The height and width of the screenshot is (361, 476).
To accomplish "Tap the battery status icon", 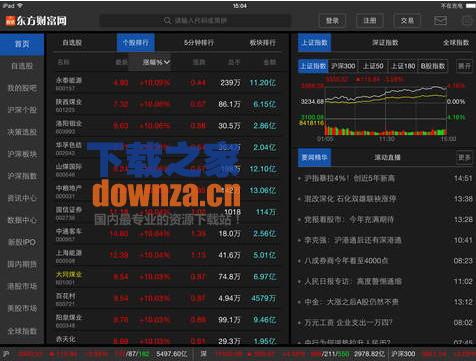I will (x=471, y=6).
